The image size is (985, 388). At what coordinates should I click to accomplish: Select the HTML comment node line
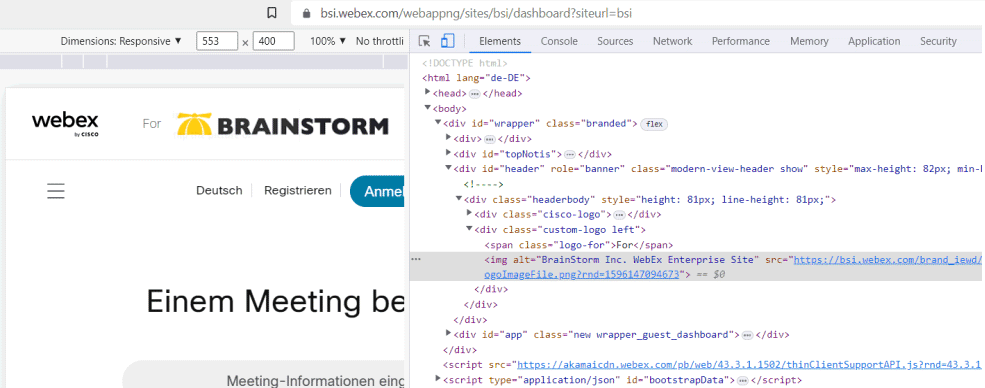[484, 184]
